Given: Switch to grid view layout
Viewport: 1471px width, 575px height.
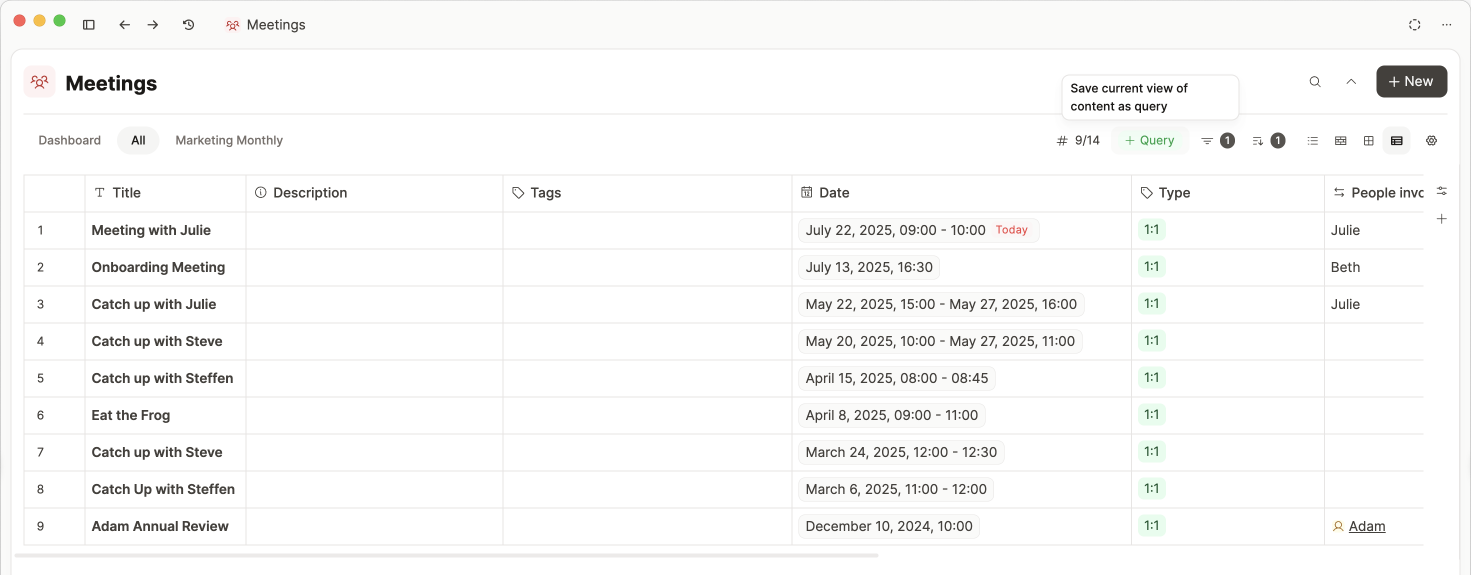Looking at the screenshot, I should (1369, 141).
